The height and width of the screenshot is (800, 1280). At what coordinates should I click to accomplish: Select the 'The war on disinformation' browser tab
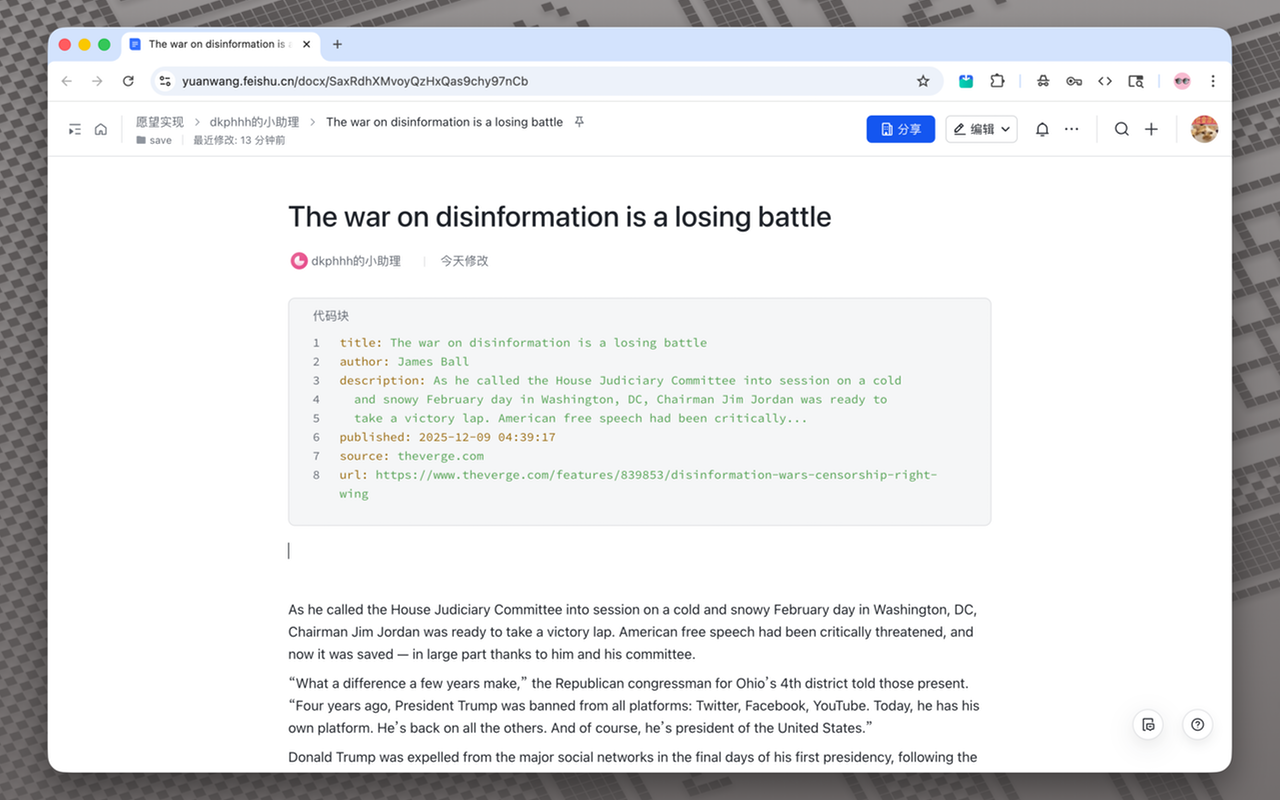point(220,44)
